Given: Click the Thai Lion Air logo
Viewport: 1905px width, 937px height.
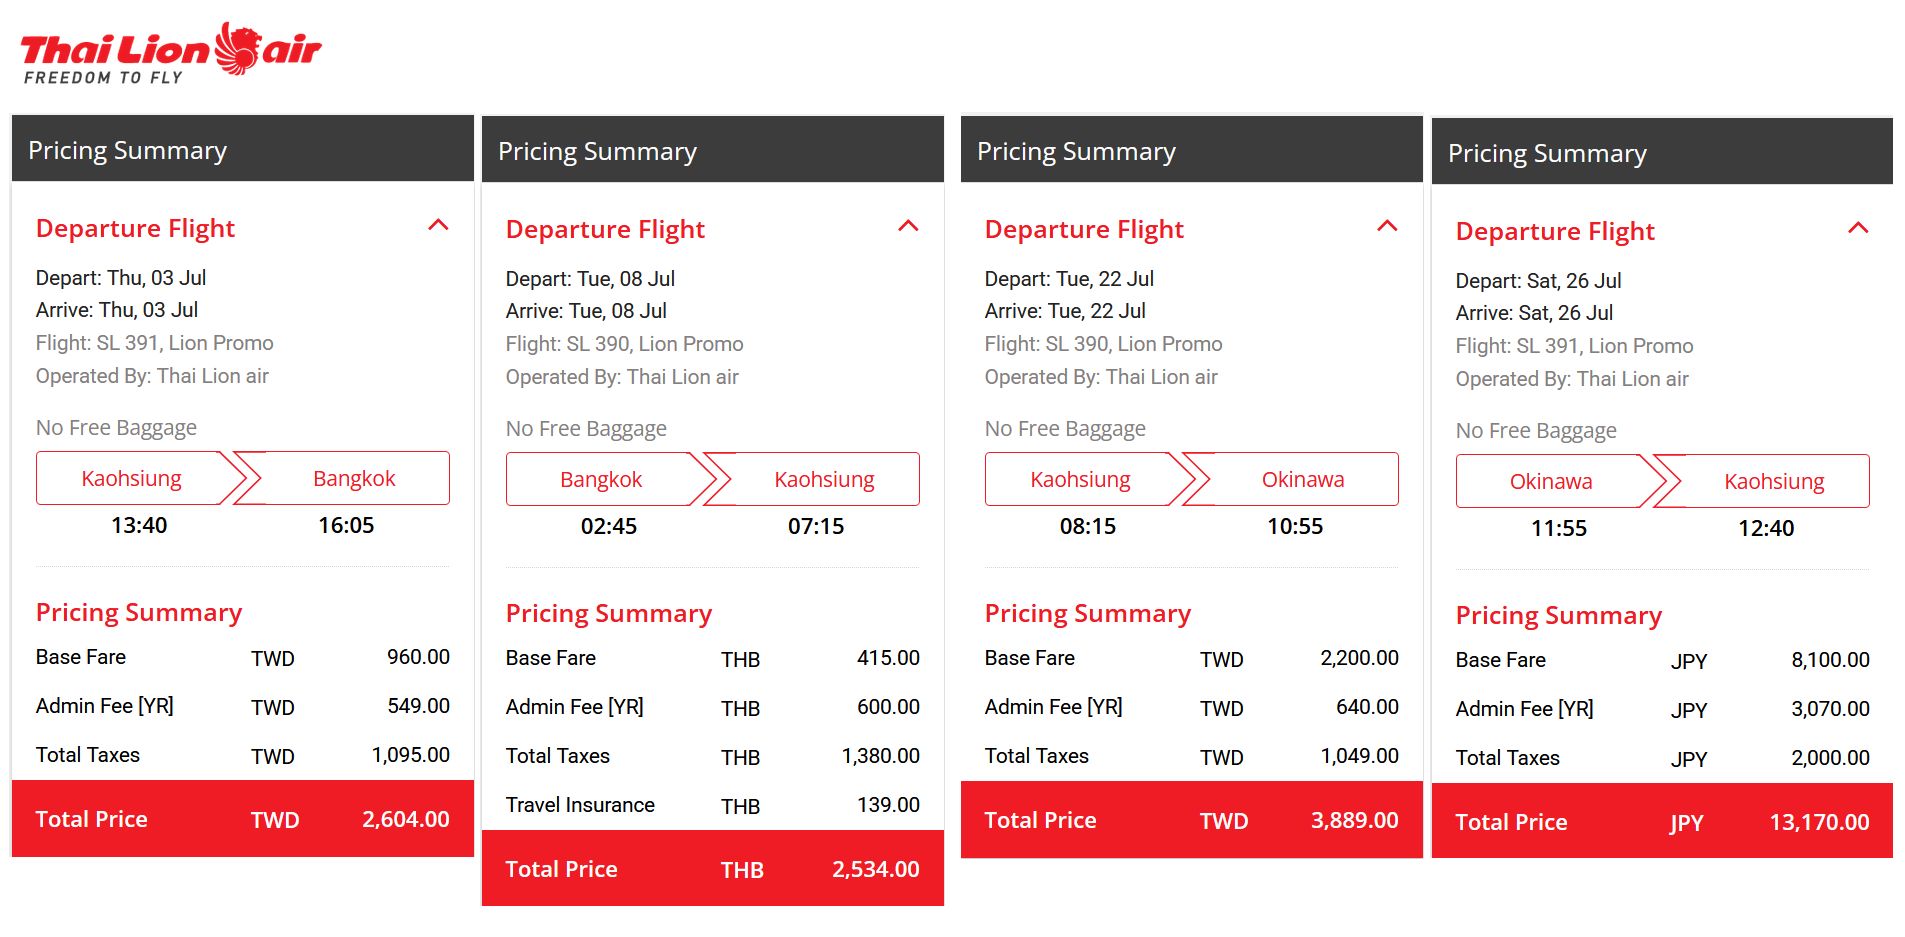Looking at the screenshot, I should (x=170, y=52).
